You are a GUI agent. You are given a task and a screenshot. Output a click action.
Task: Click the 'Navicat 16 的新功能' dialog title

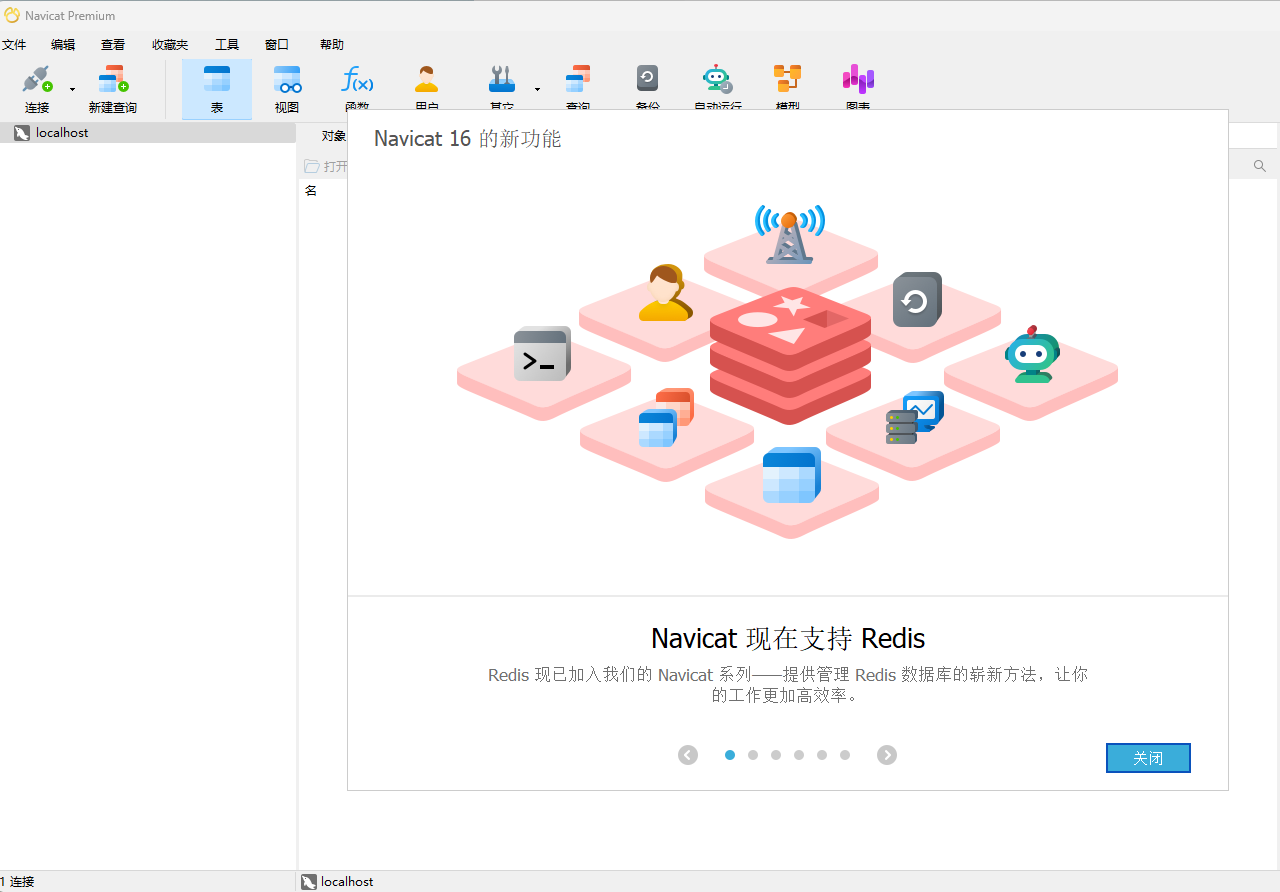click(468, 138)
